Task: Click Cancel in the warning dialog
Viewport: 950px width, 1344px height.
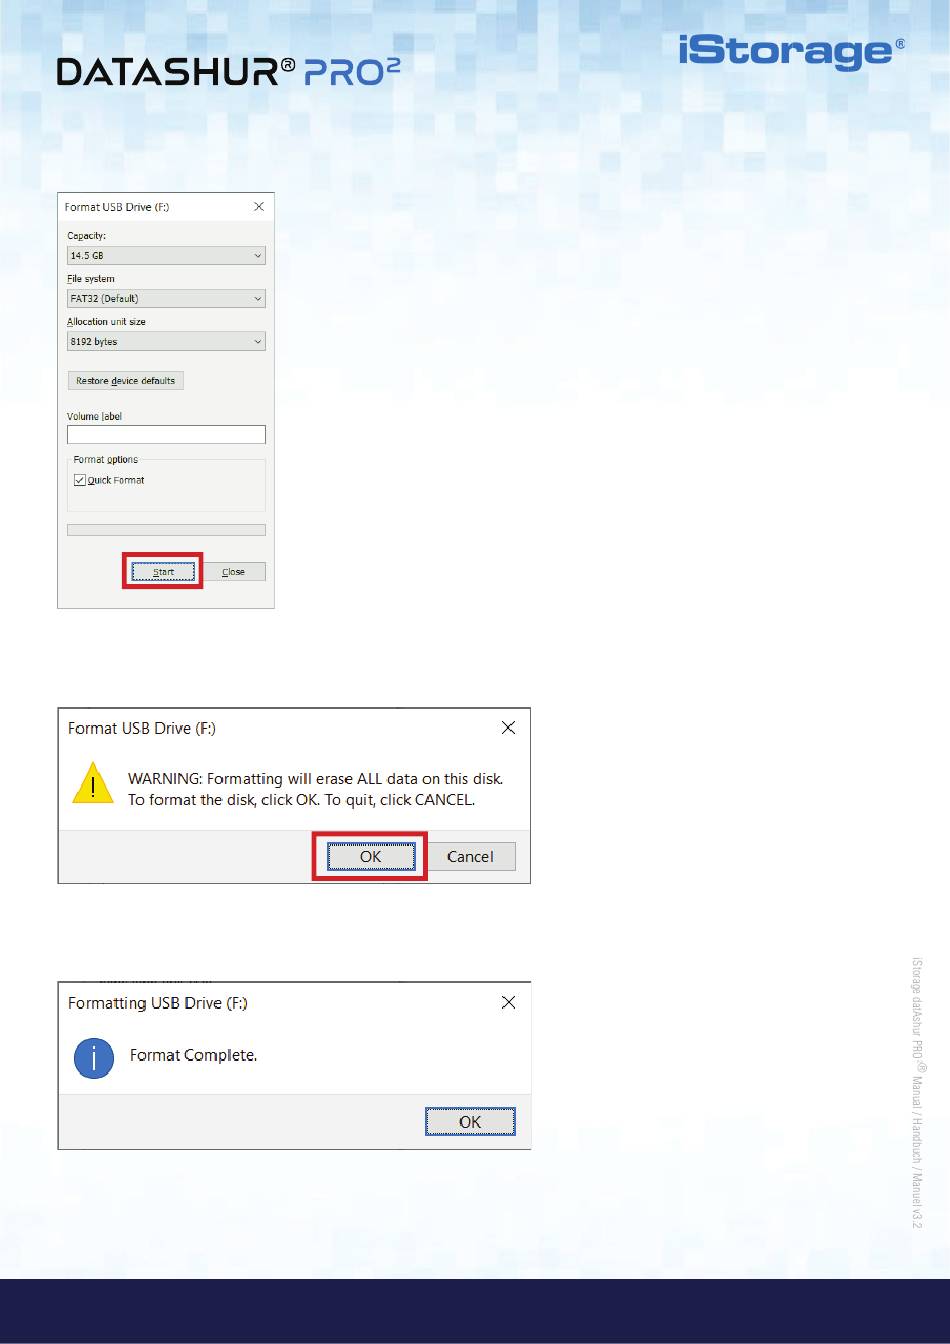Action: pyautogui.click(x=471, y=857)
